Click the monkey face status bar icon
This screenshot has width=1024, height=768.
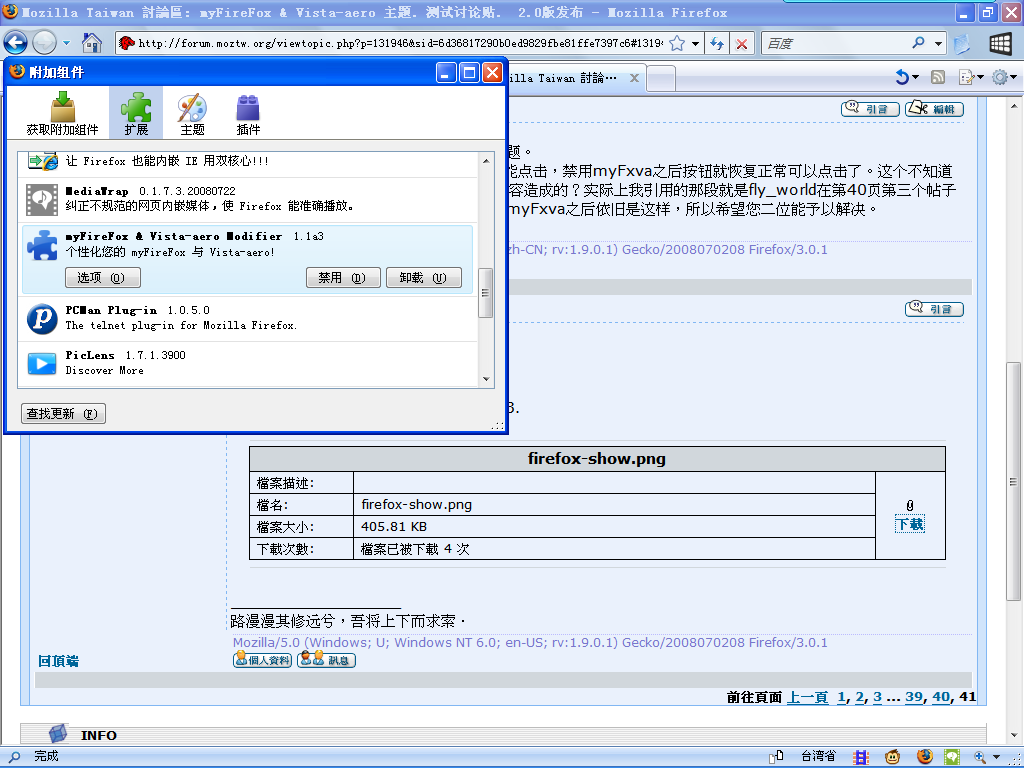[x=892, y=757]
